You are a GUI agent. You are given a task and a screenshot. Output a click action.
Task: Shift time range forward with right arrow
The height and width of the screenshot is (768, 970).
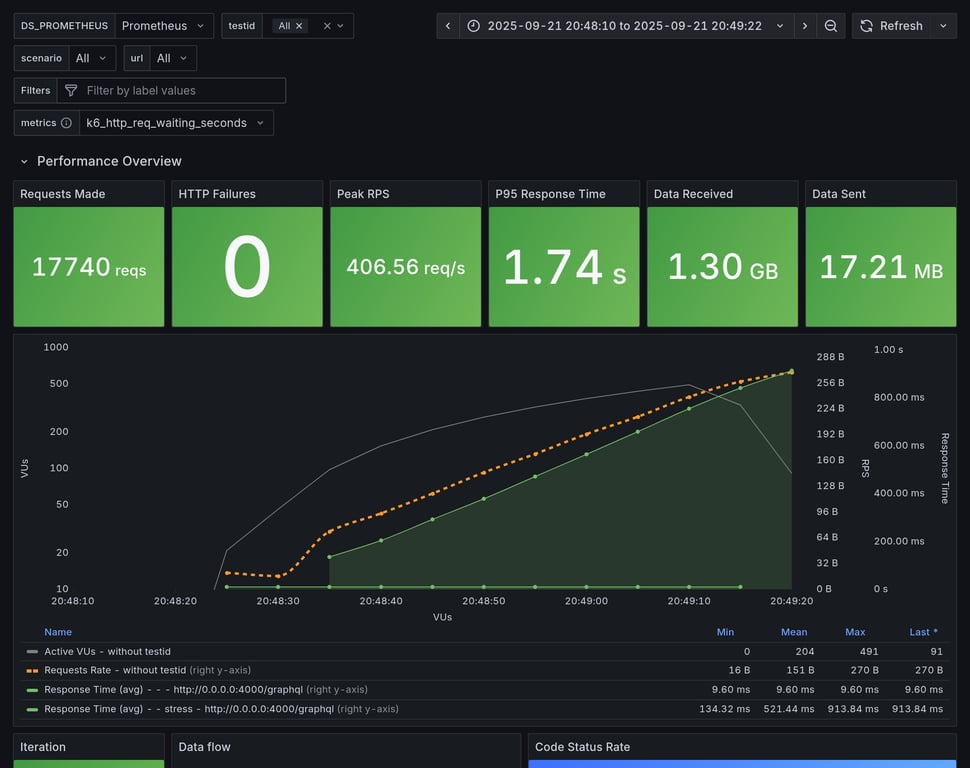pos(805,26)
